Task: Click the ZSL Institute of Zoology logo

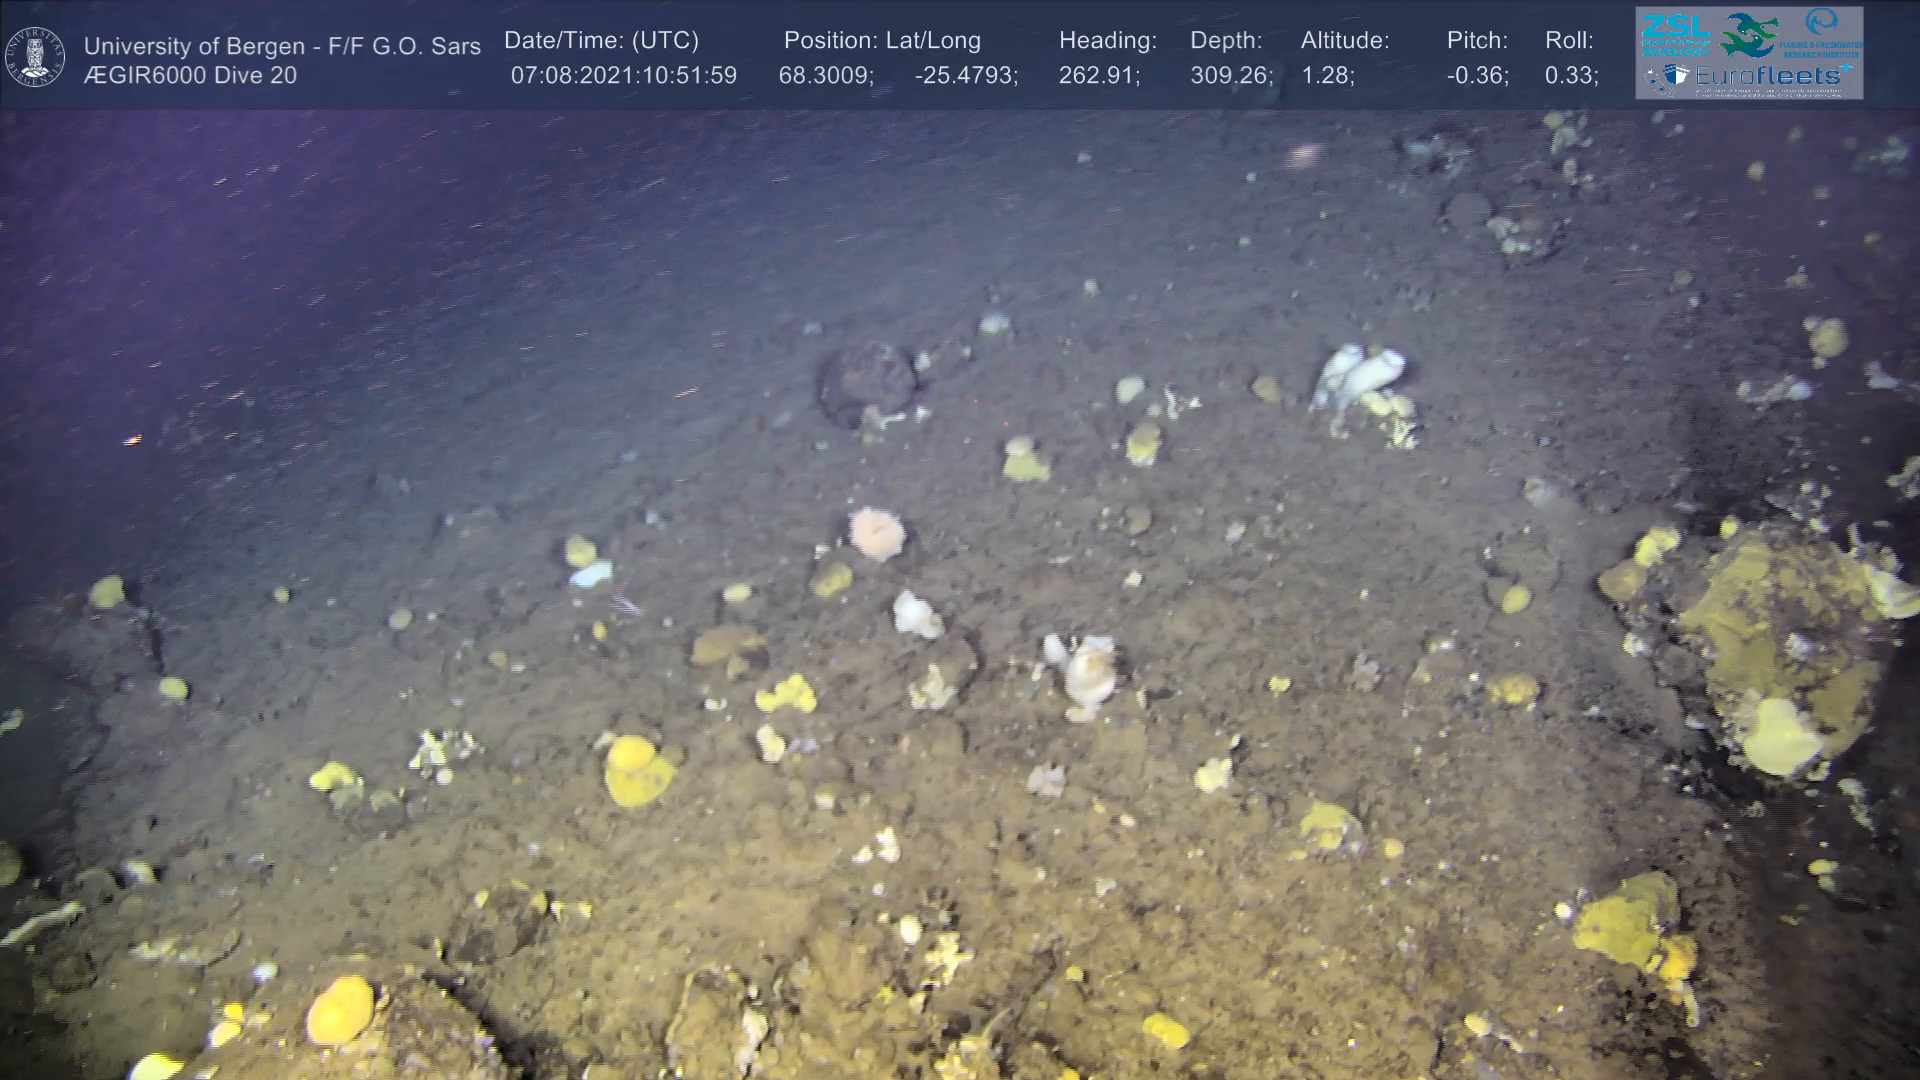Action: pos(1675,33)
